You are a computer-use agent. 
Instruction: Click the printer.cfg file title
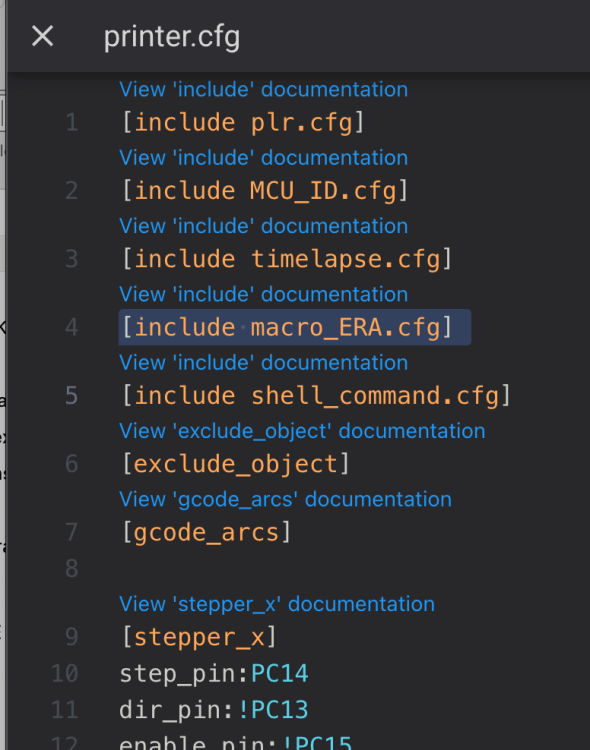[172, 37]
